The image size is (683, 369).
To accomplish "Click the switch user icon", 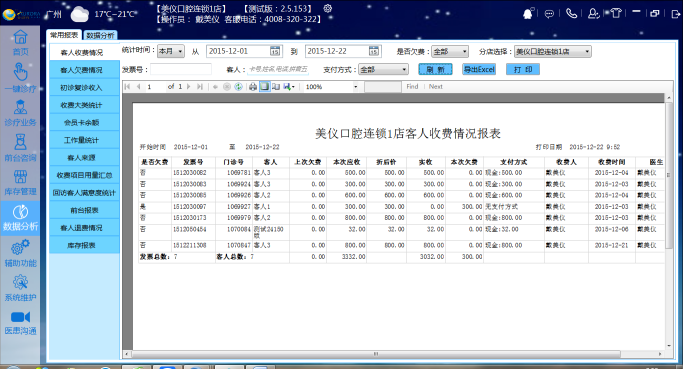I will [593, 14].
